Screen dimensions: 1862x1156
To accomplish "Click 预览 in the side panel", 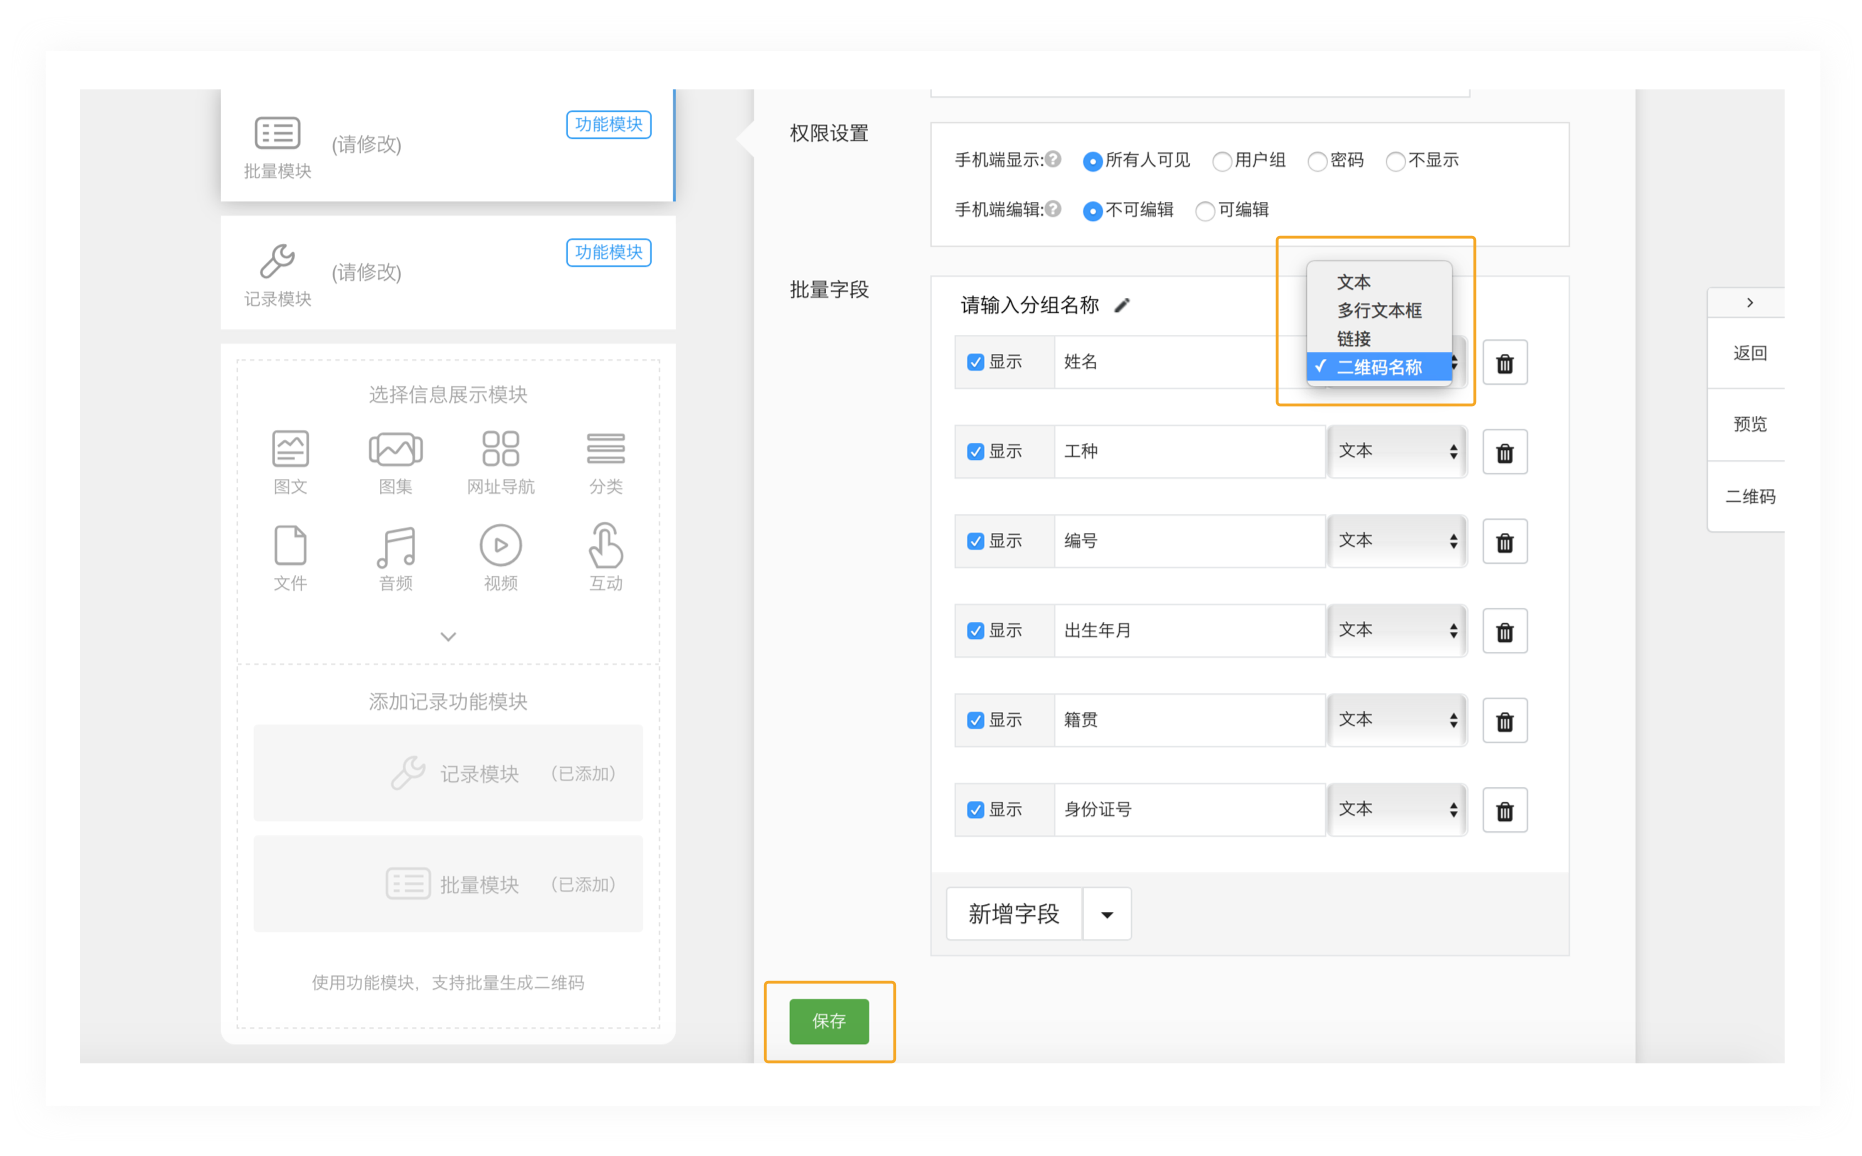I will click(1750, 424).
